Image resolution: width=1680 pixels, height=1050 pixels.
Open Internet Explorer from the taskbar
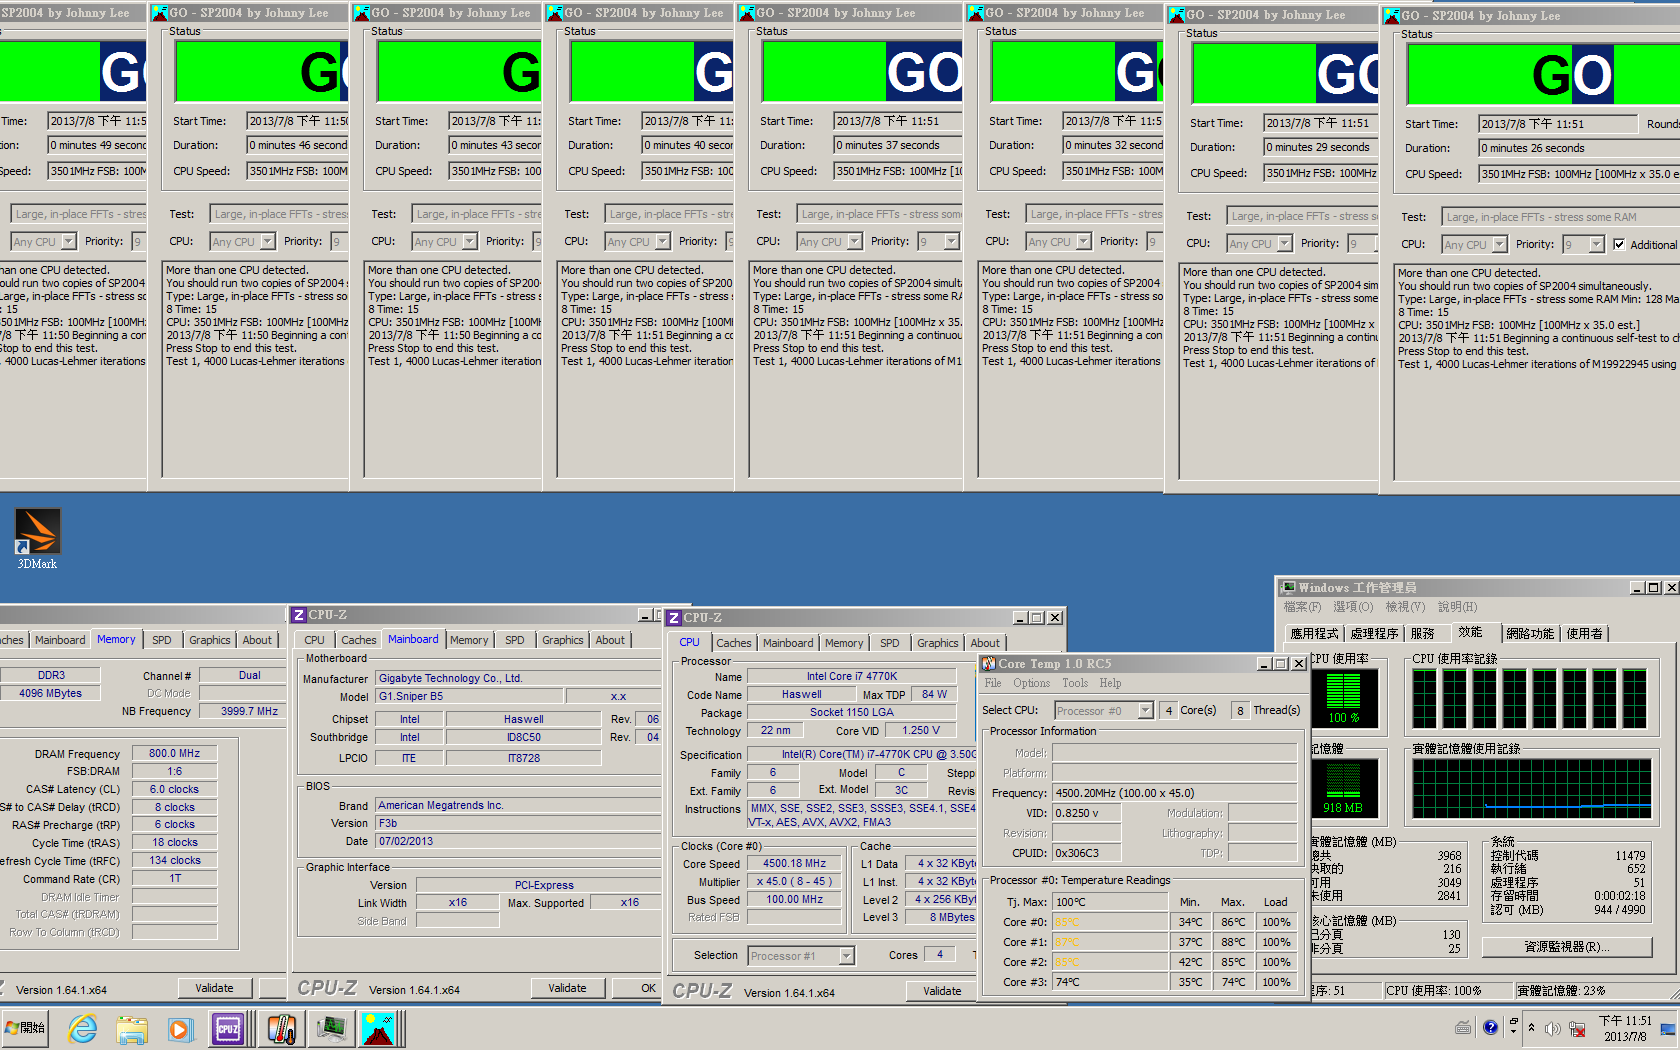click(x=83, y=1028)
